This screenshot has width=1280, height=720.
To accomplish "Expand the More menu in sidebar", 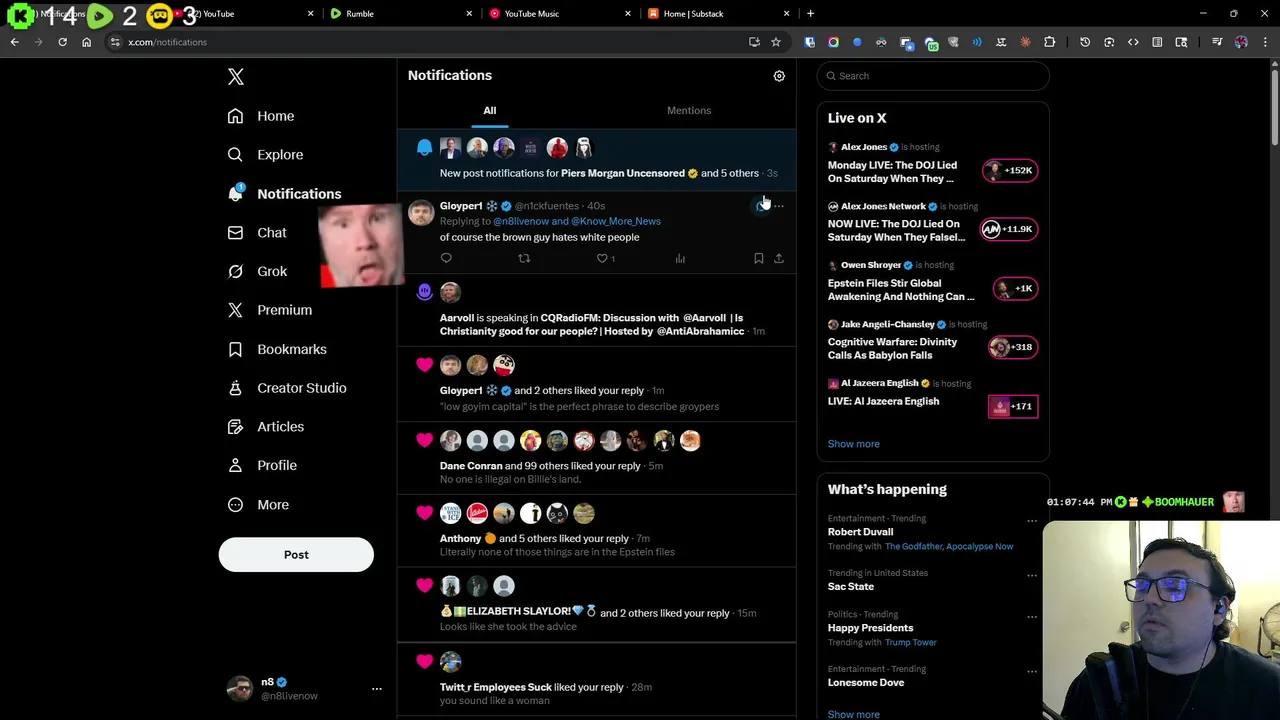I will (x=258, y=505).
